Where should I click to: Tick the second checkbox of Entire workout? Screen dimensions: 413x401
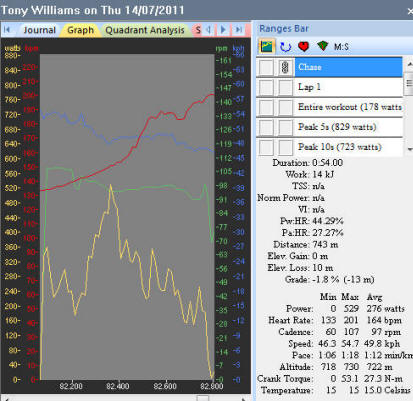285,107
